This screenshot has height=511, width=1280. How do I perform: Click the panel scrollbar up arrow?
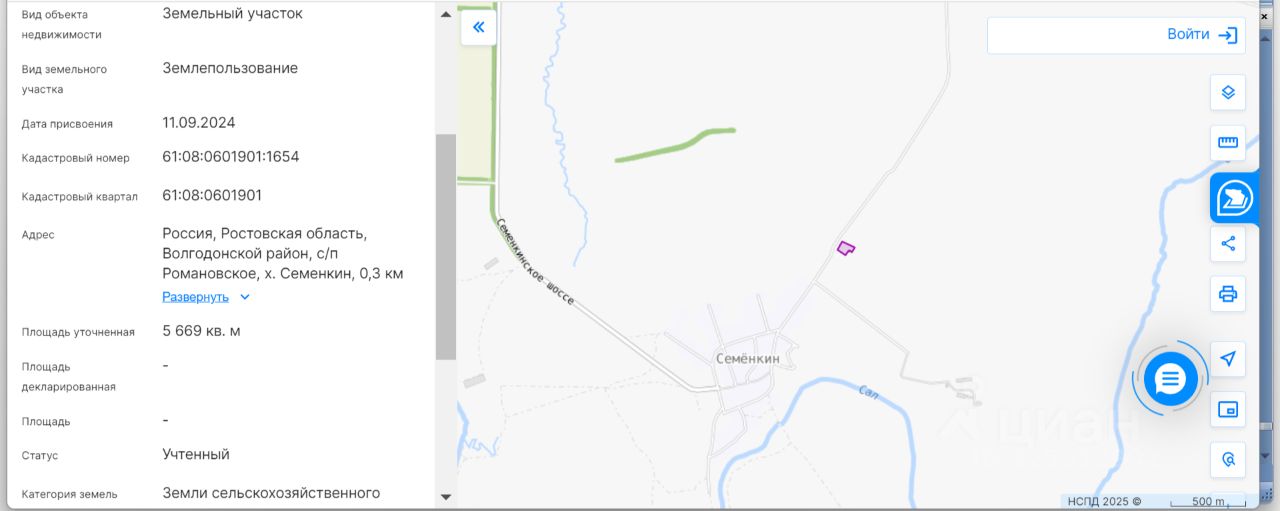click(x=446, y=14)
